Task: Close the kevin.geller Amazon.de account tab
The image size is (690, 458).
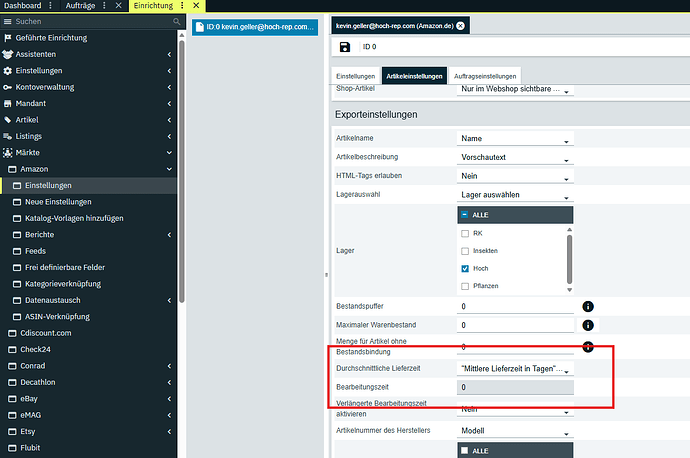Action: 460,26
